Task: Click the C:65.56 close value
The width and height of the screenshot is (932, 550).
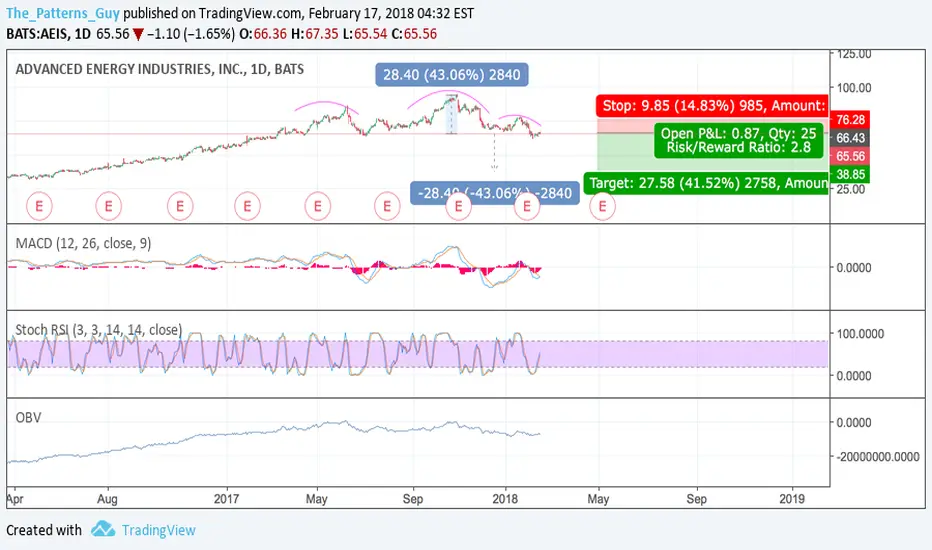Action: click(x=414, y=34)
